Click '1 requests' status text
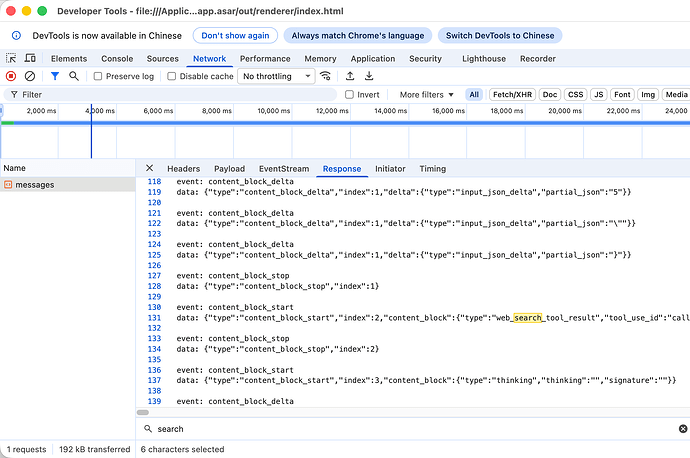Viewport: 690px width, 458px height. click(x=26, y=449)
